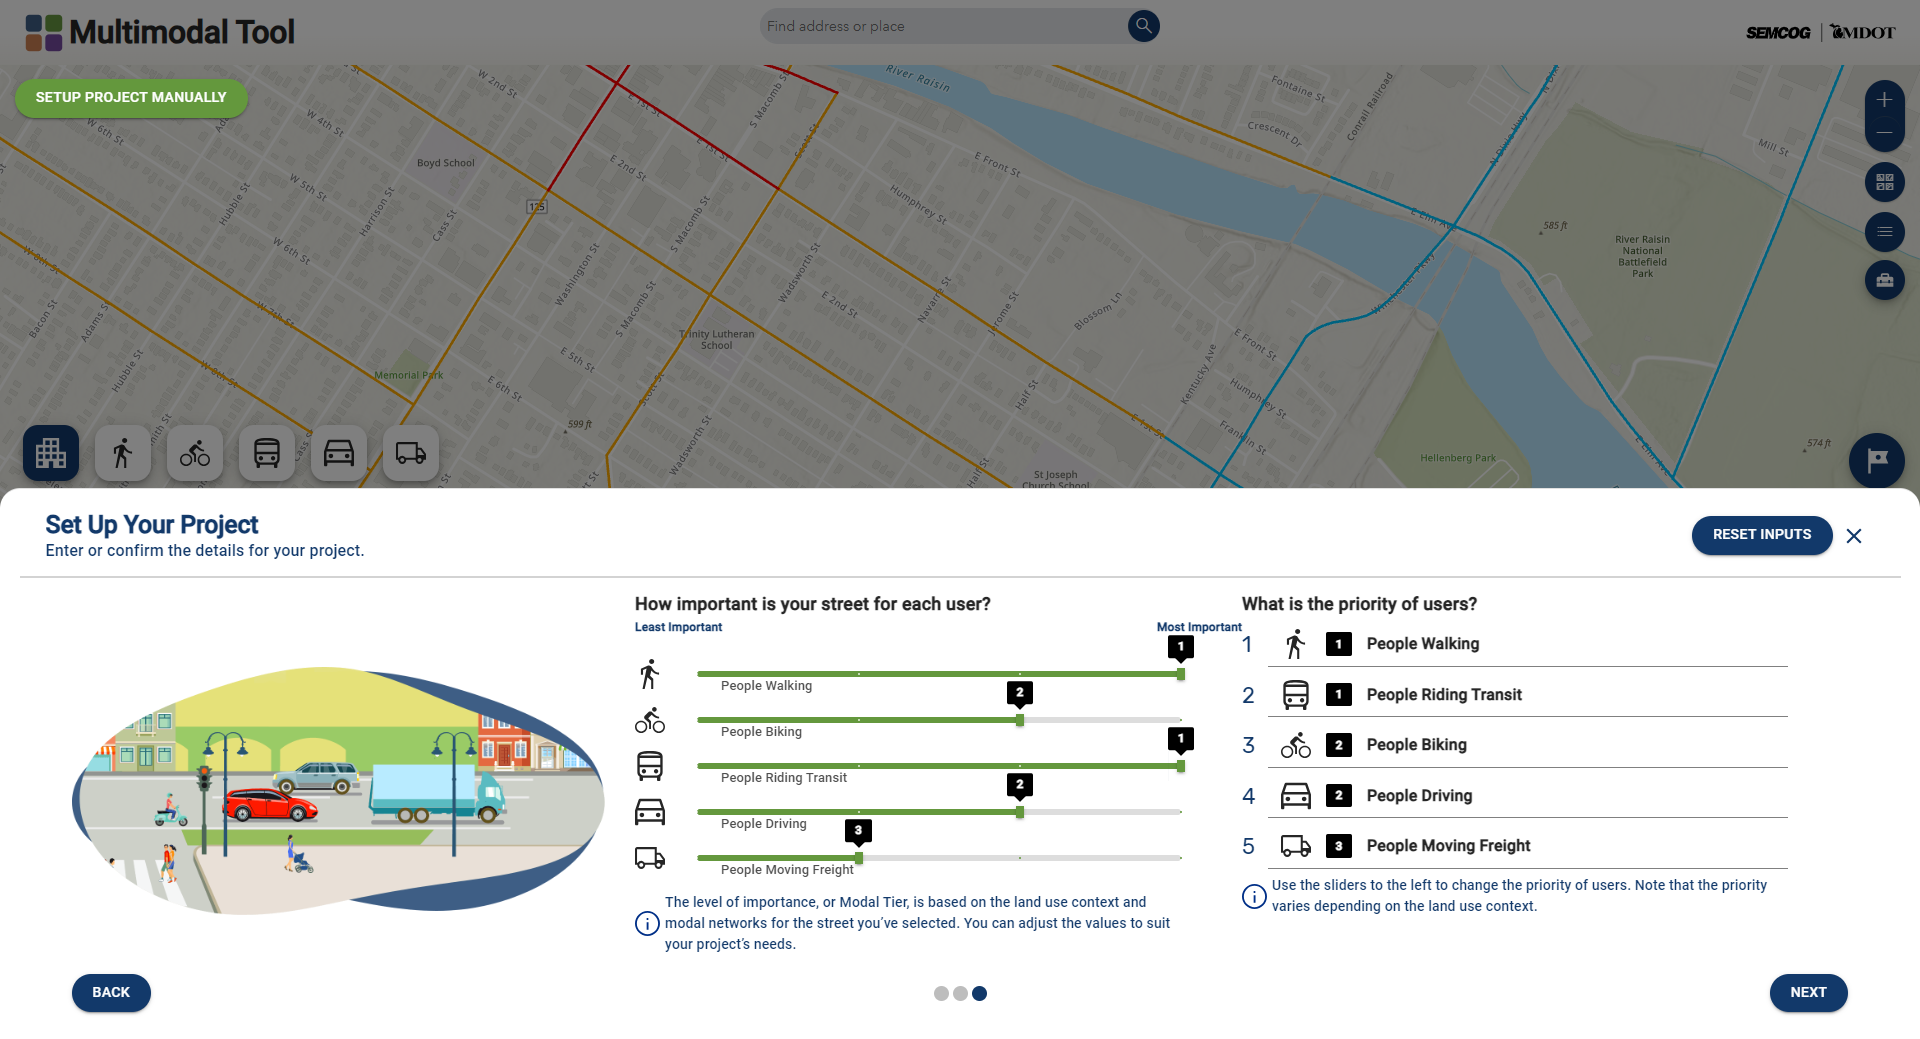
Task: Click the car icon beside Driving slider
Action: (650, 812)
